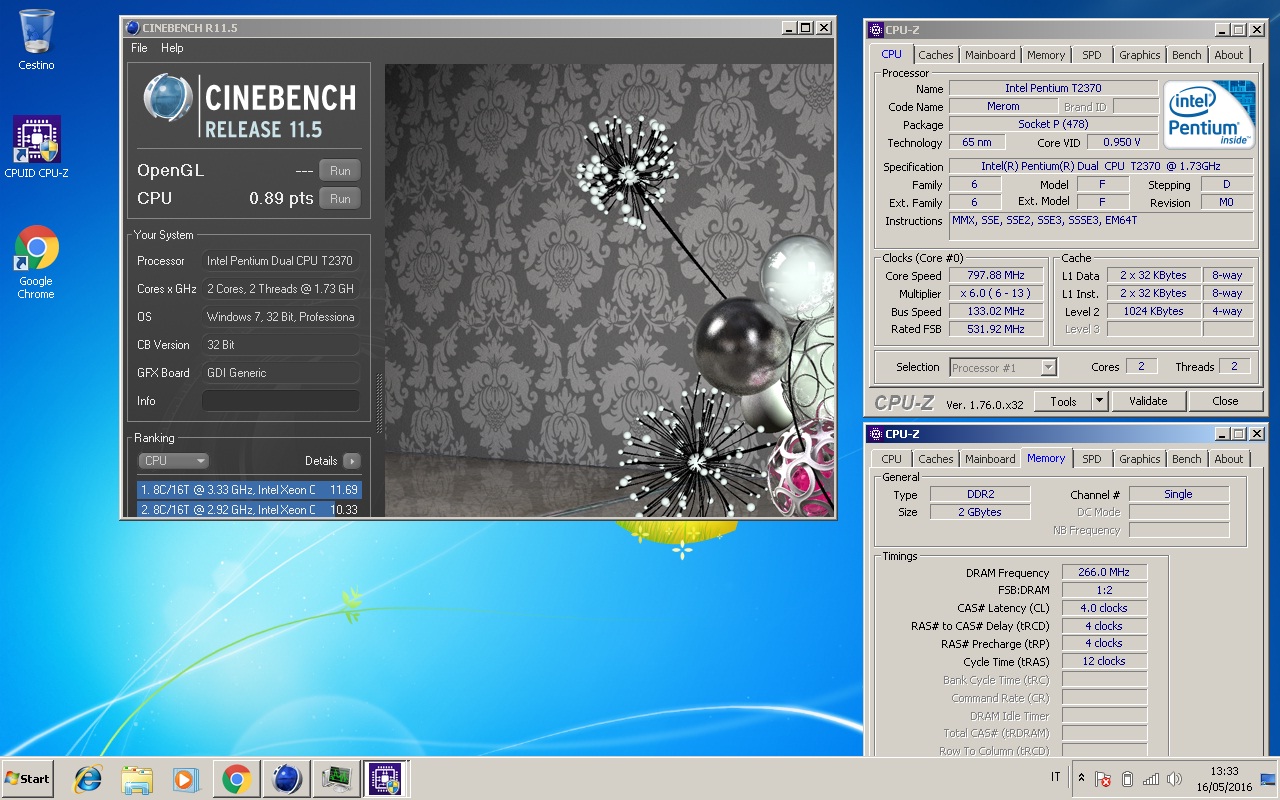Click the Intel Pentium inside logo

click(x=1210, y=114)
